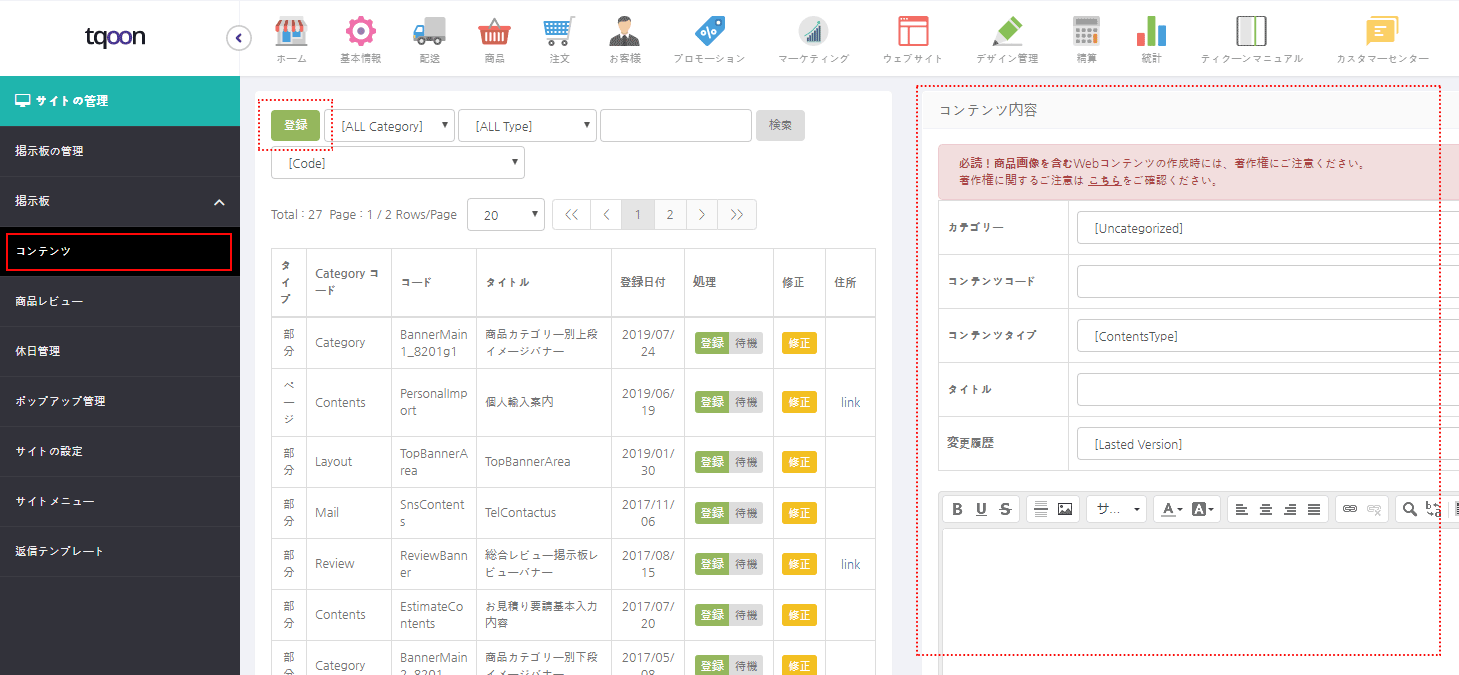Click the link for PersonalImport row
The height and width of the screenshot is (675, 1459).
[850, 402]
